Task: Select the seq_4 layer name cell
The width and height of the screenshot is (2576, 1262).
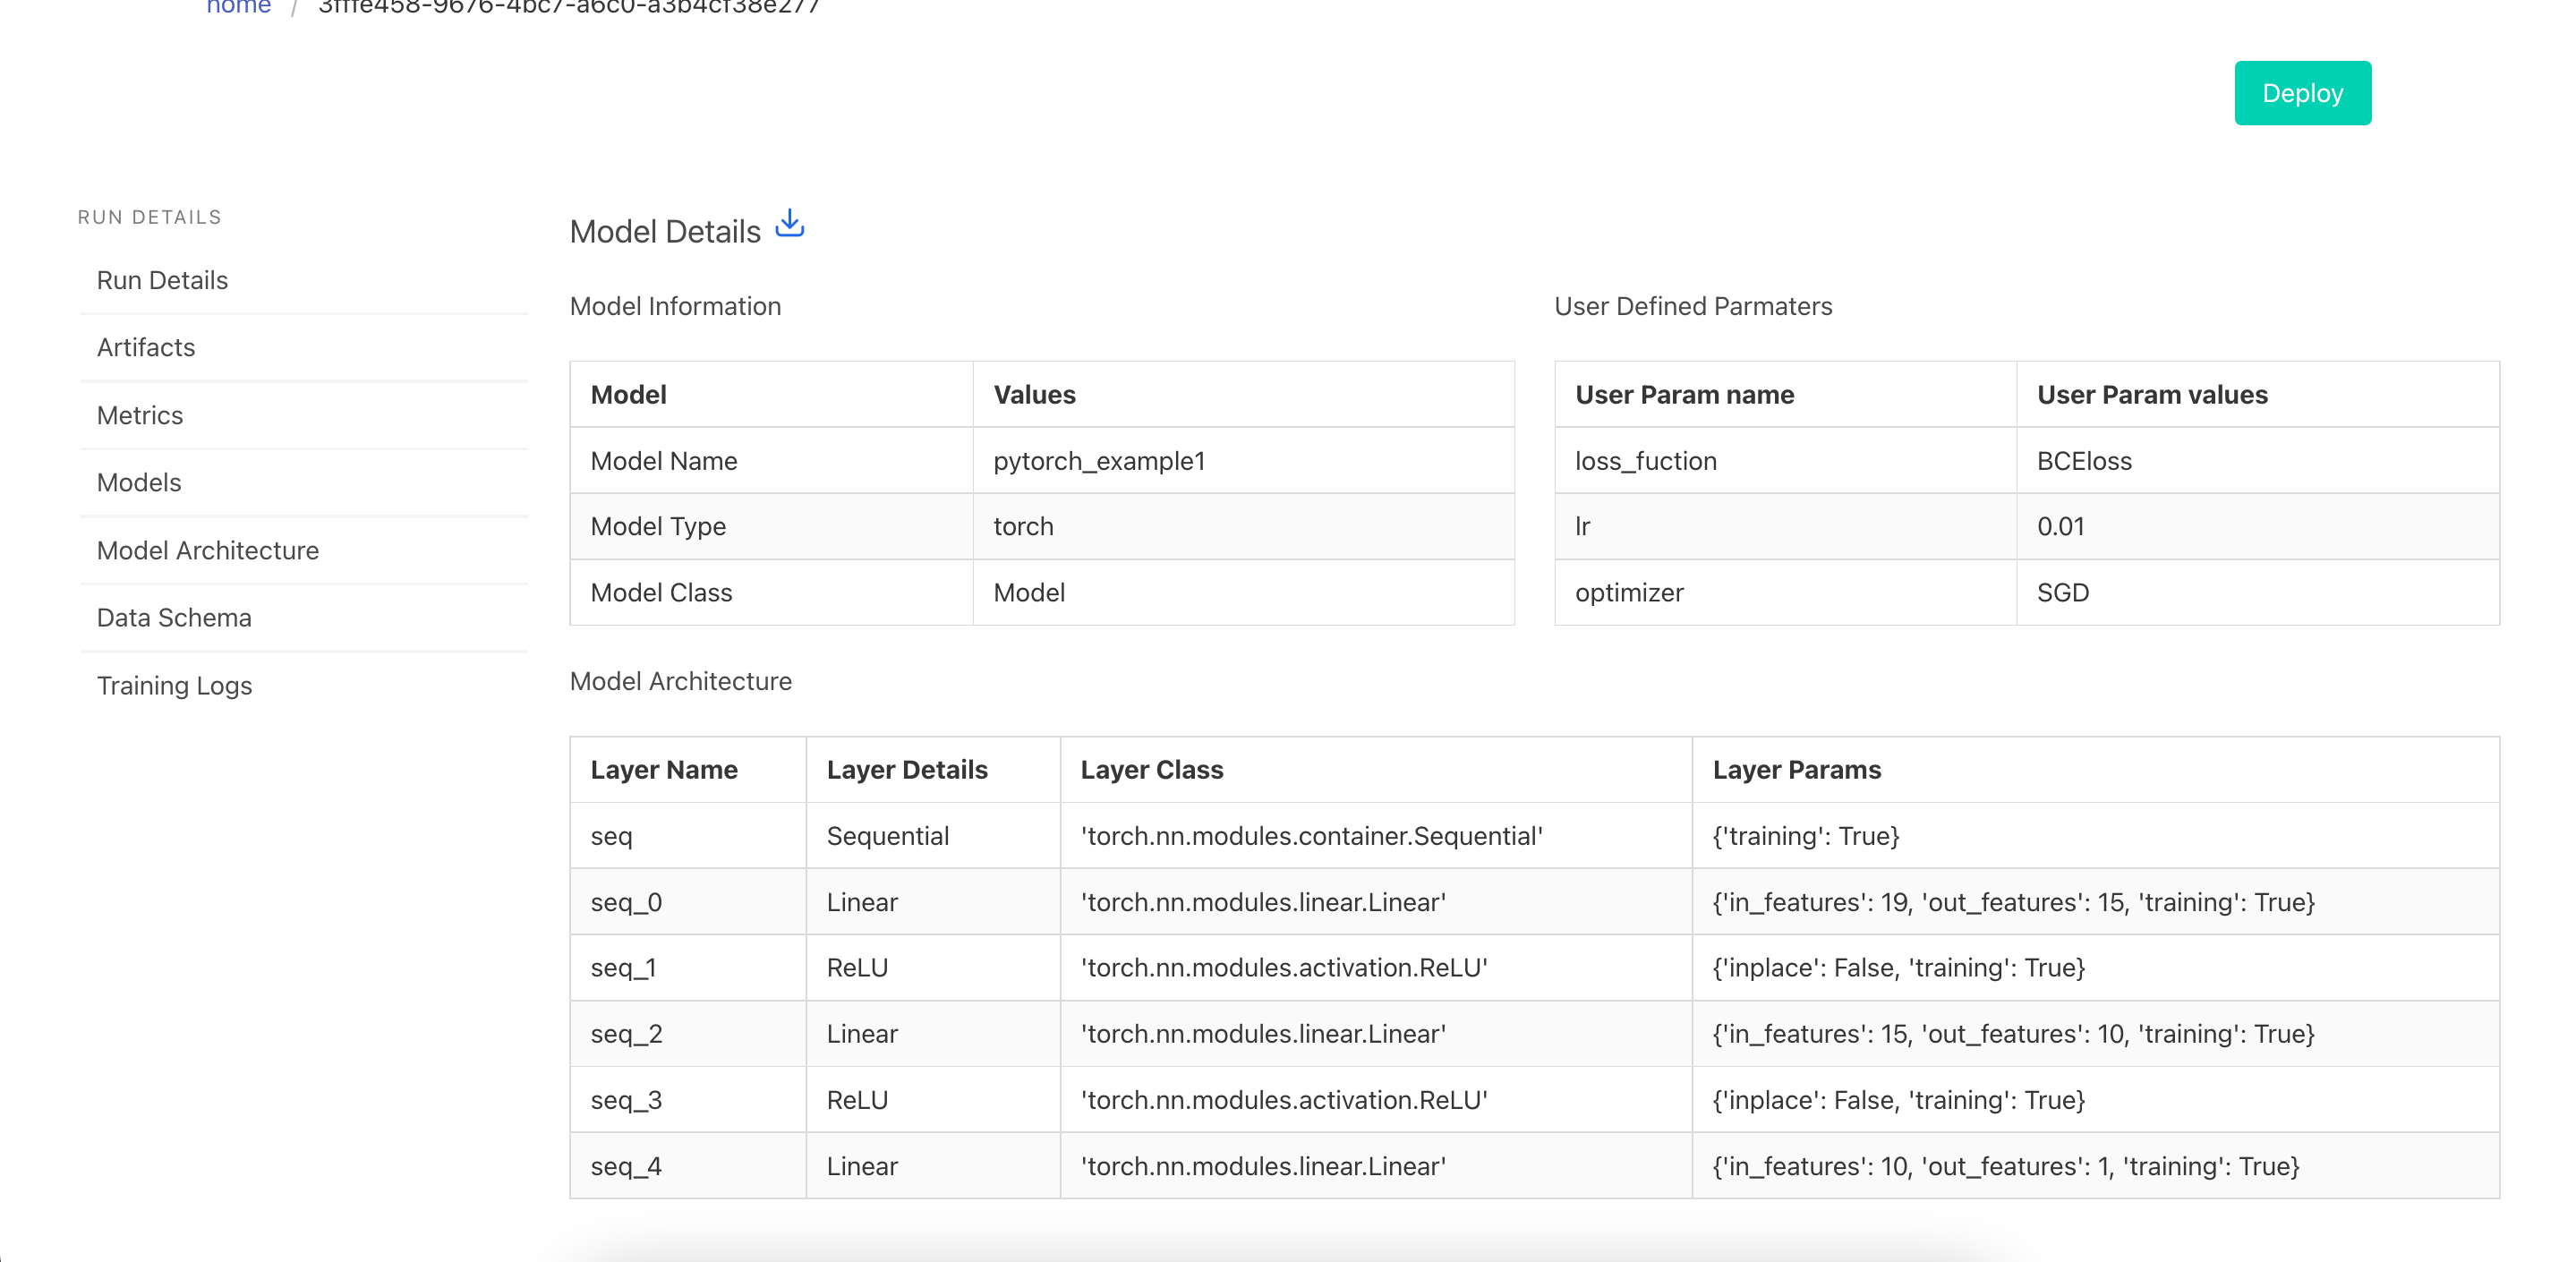Action: [x=626, y=1166]
